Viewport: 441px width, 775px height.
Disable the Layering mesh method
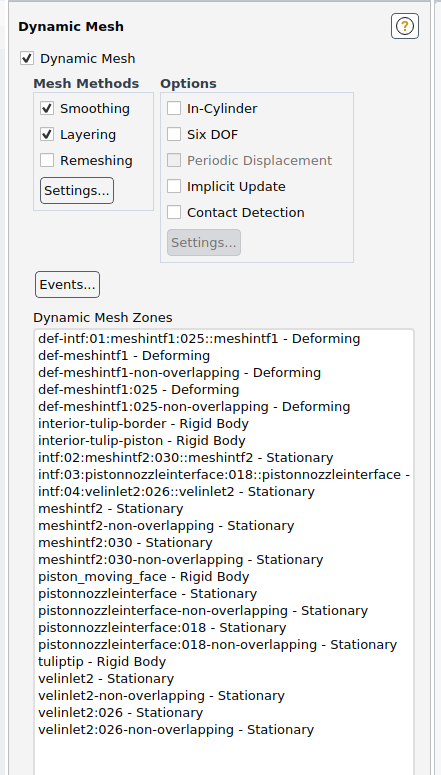click(47, 134)
